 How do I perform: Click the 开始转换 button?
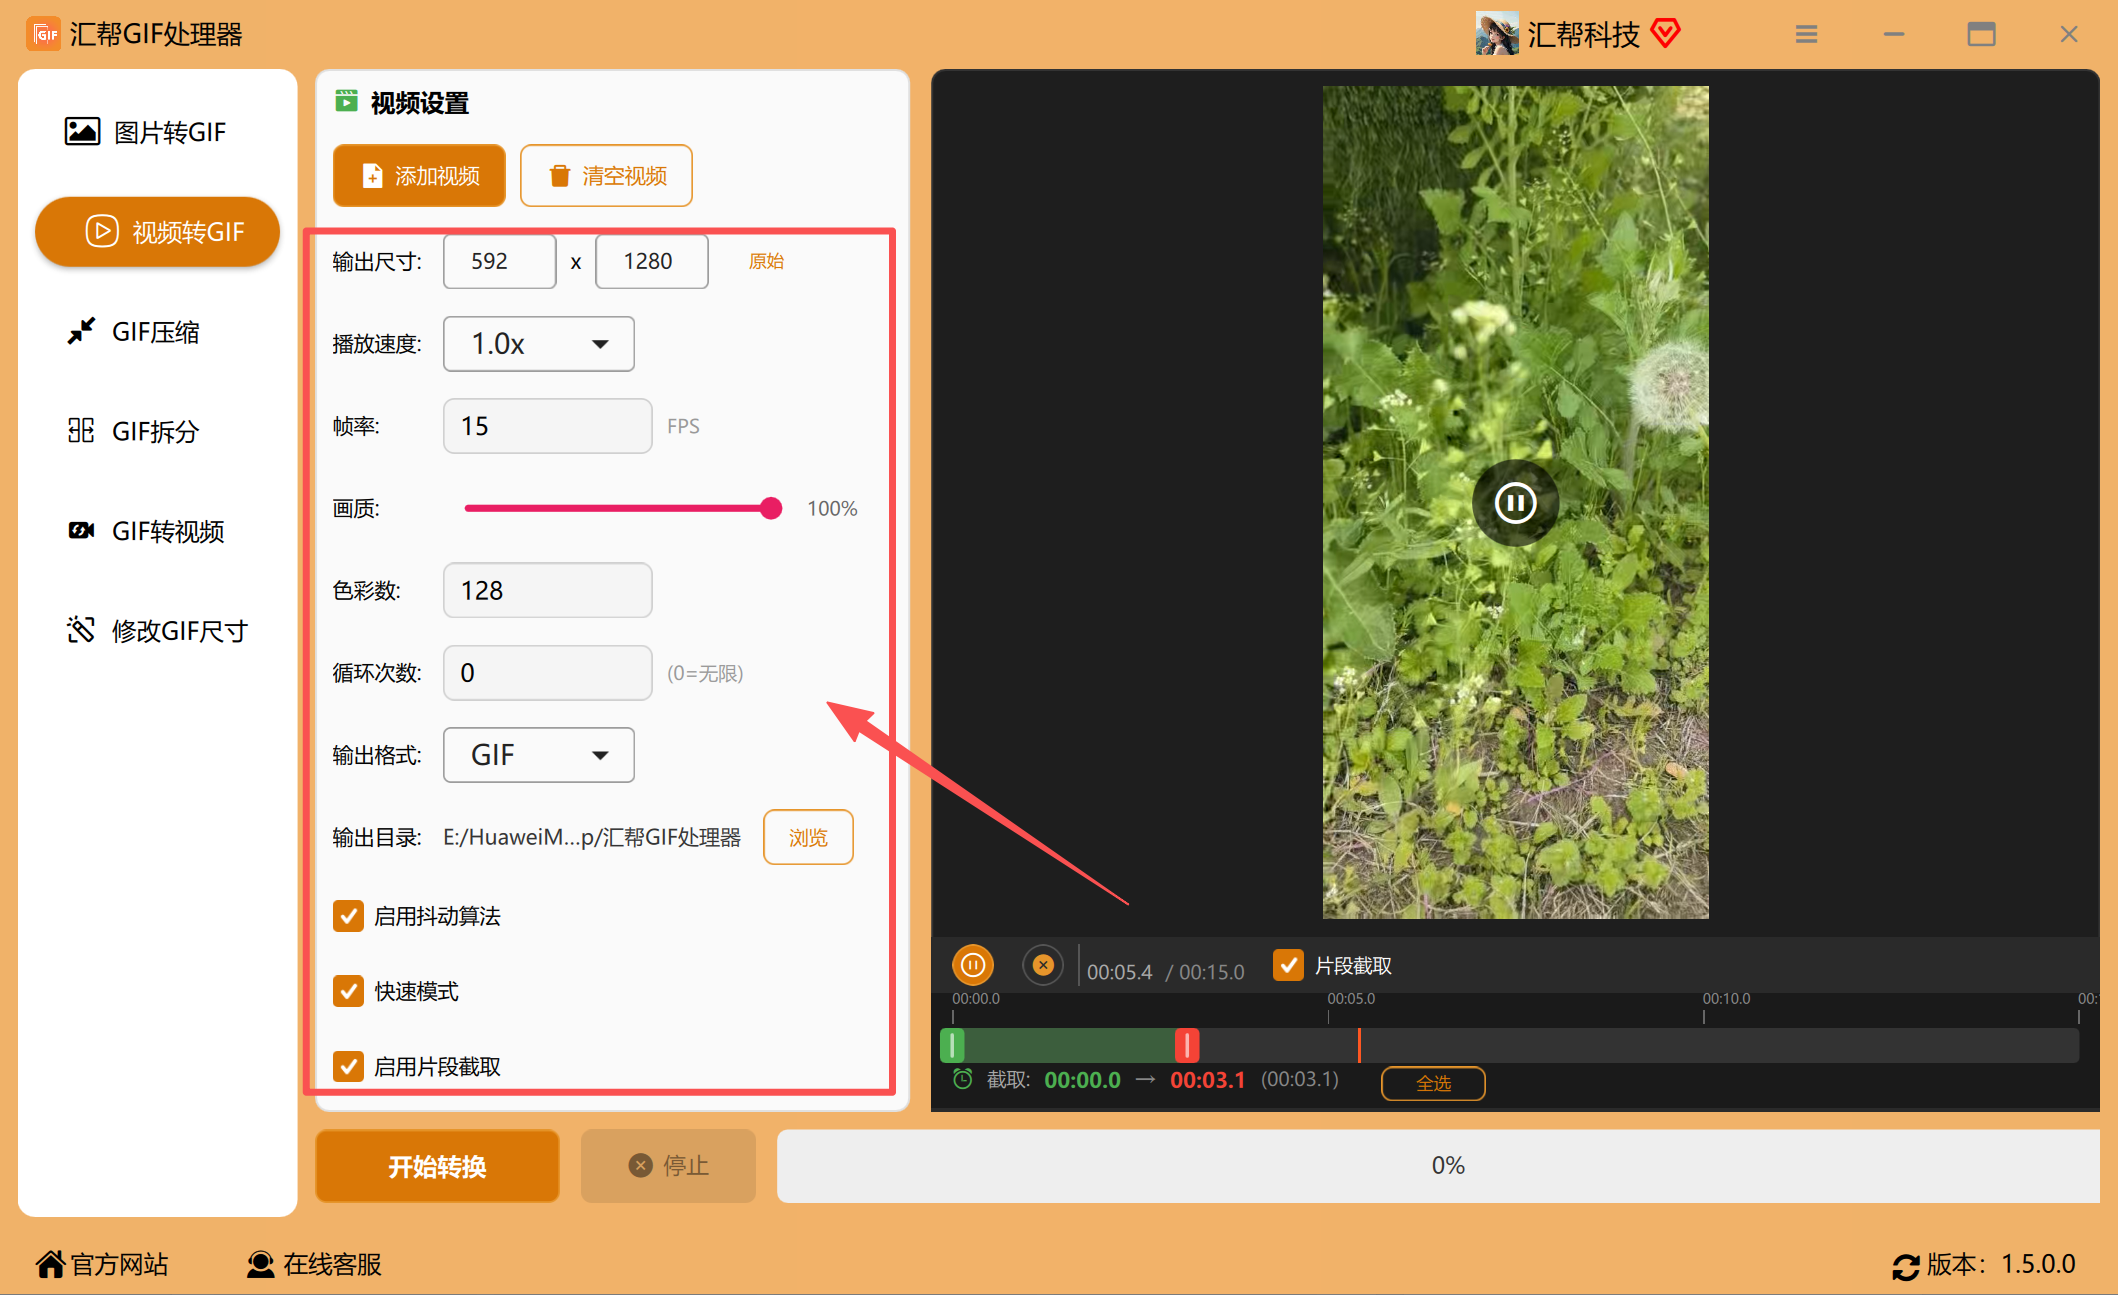coord(437,1166)
